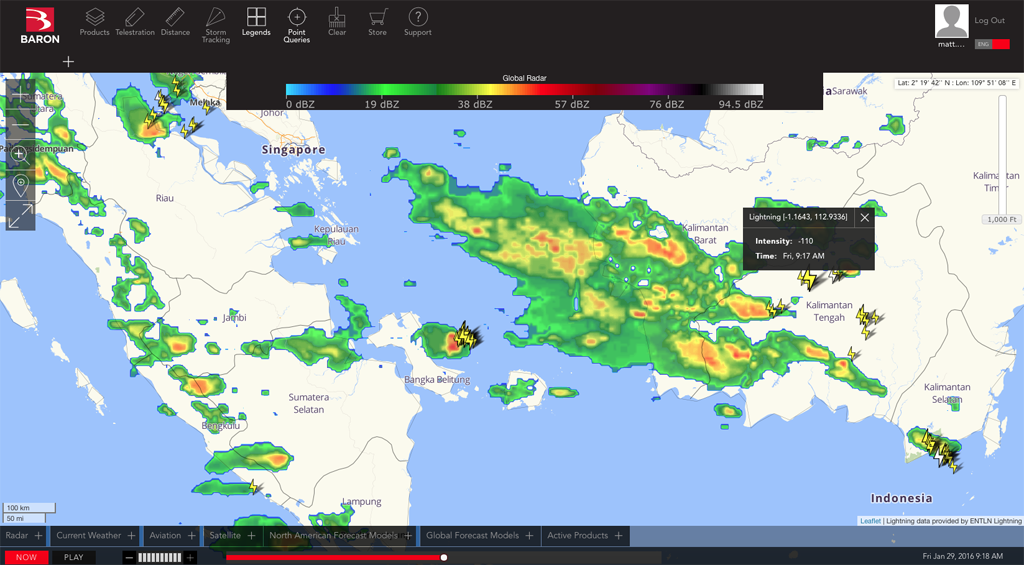Expand the Satellite menu plus sign

pos(251,536)
